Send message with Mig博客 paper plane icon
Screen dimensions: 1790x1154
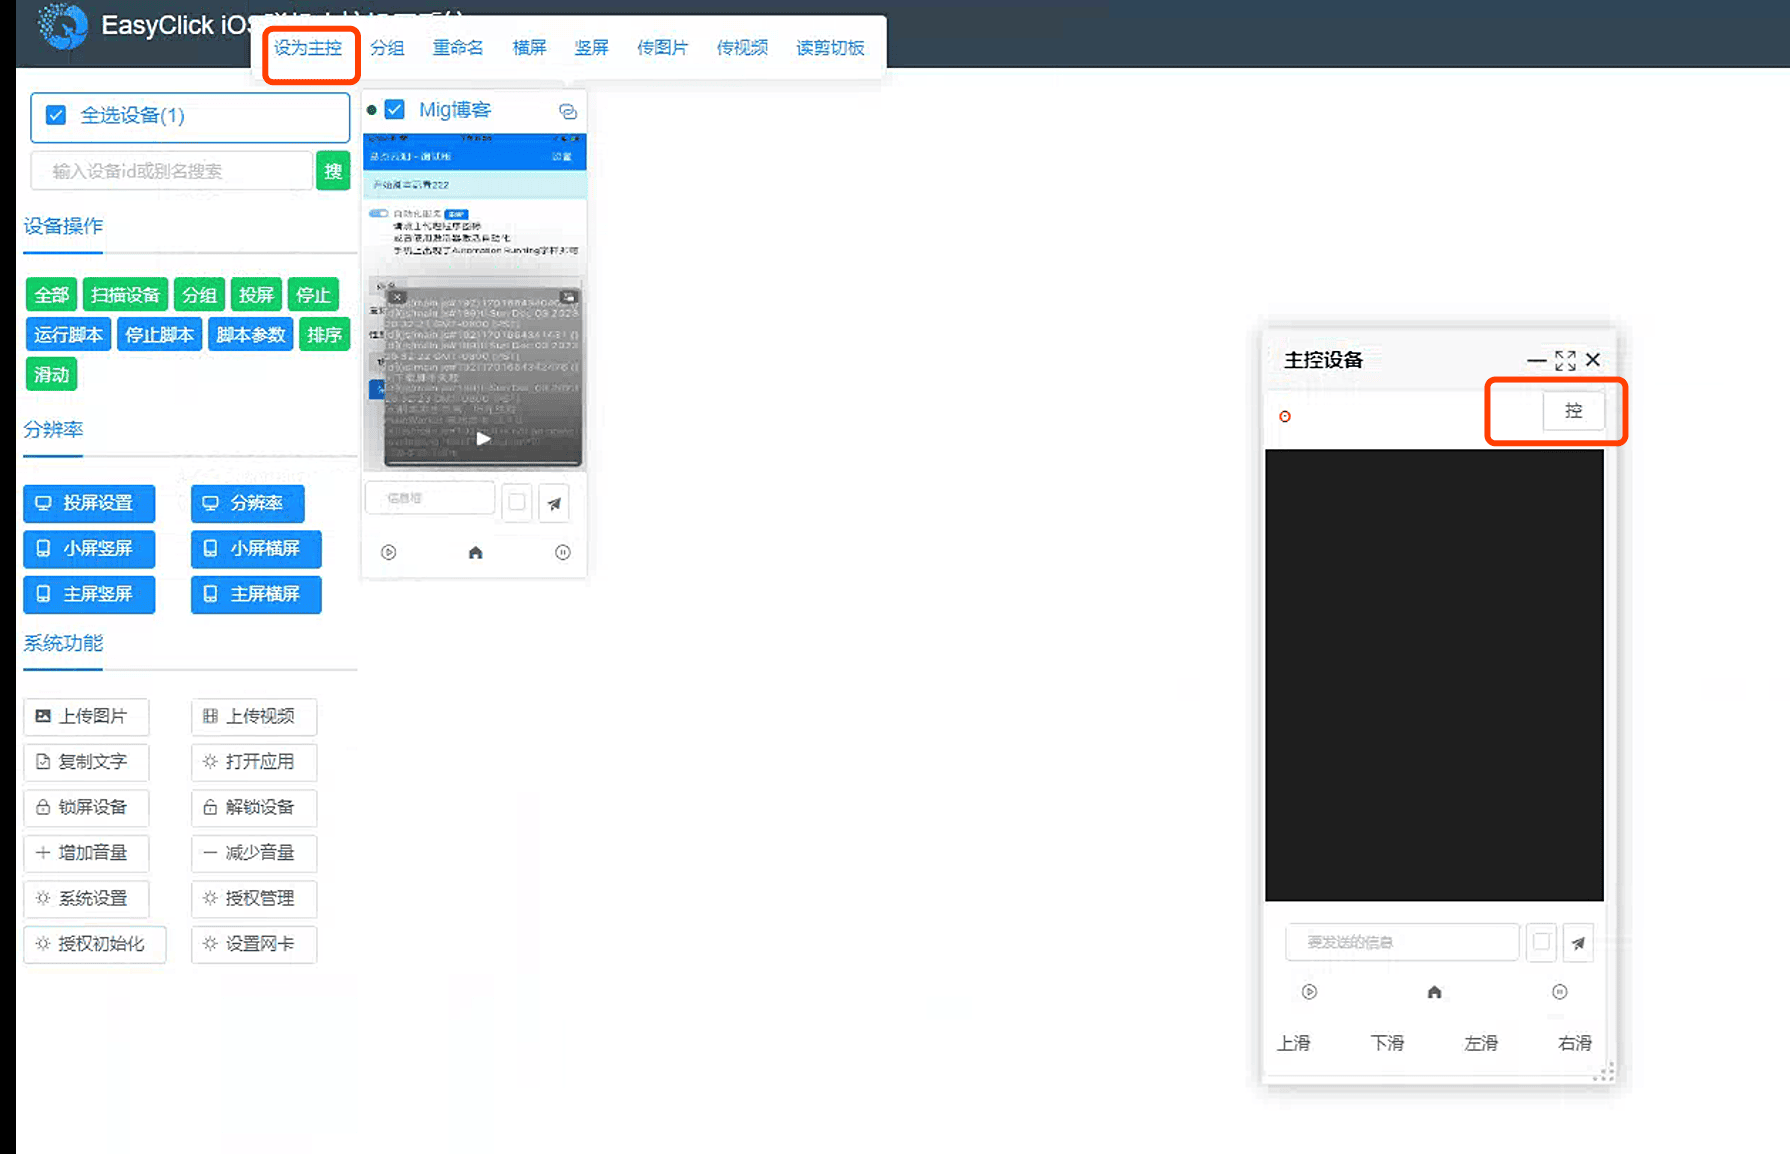(x=554, y=503)
